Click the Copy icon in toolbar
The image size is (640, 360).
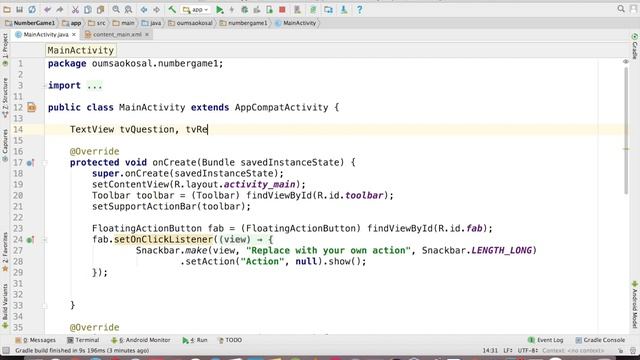(88, 9)
